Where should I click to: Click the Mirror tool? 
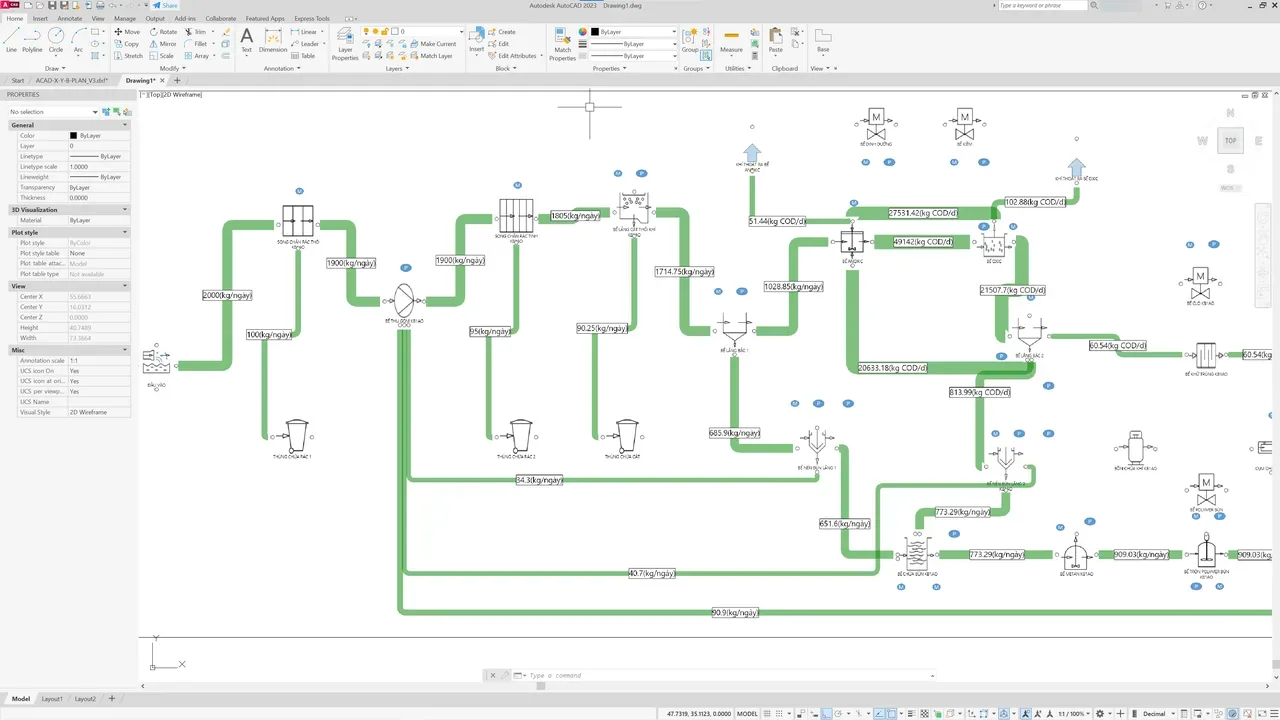pos(163,44)
